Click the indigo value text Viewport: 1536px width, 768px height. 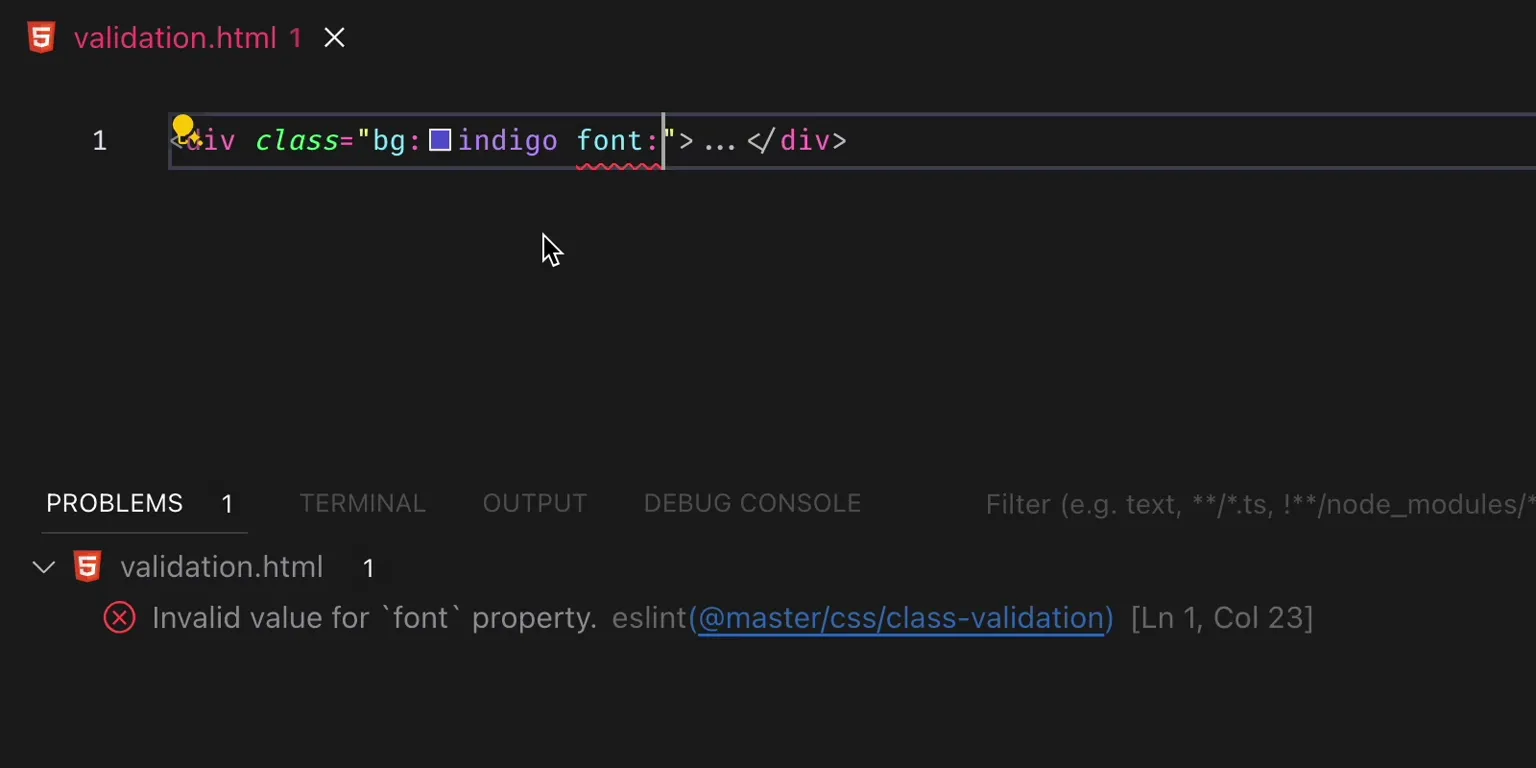click(x=508, y=141)
